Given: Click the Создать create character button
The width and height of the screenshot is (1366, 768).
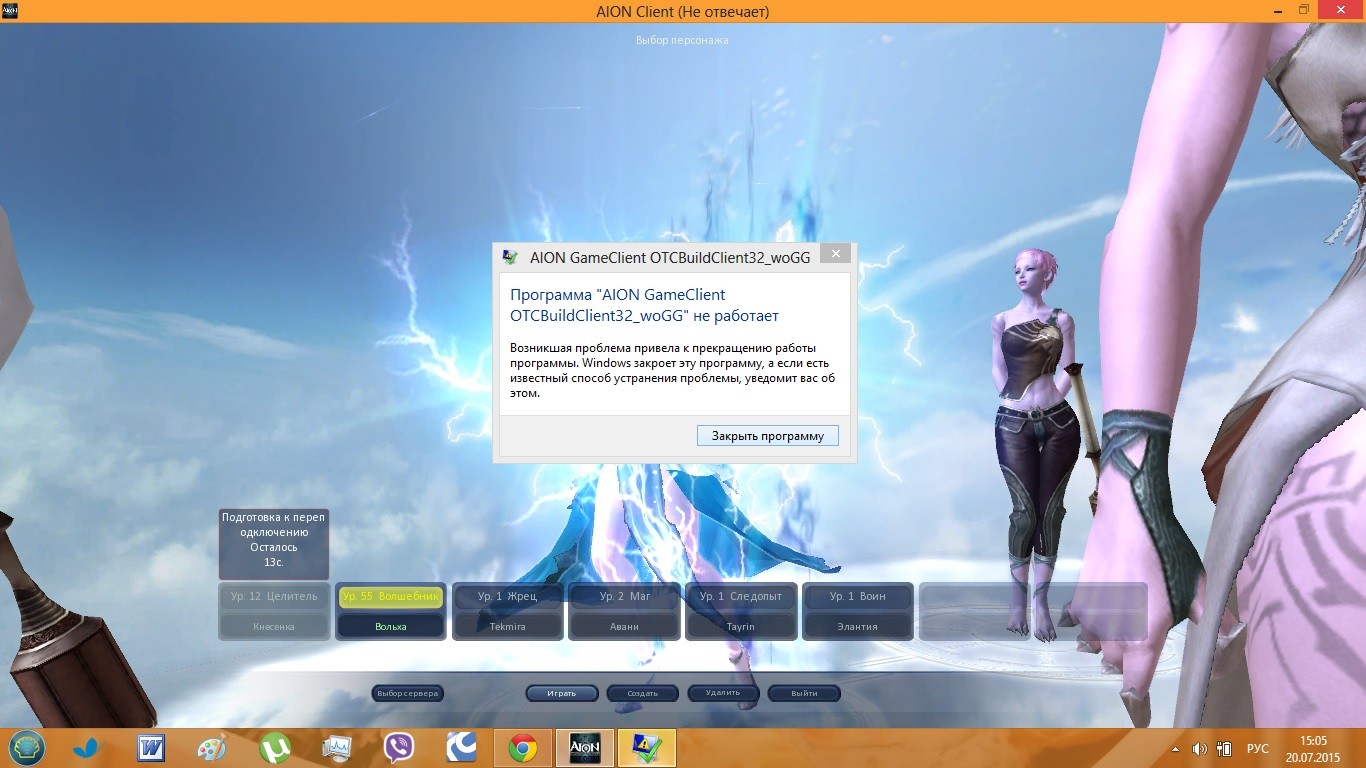Looking at the screenshot, I should [642, 693].
